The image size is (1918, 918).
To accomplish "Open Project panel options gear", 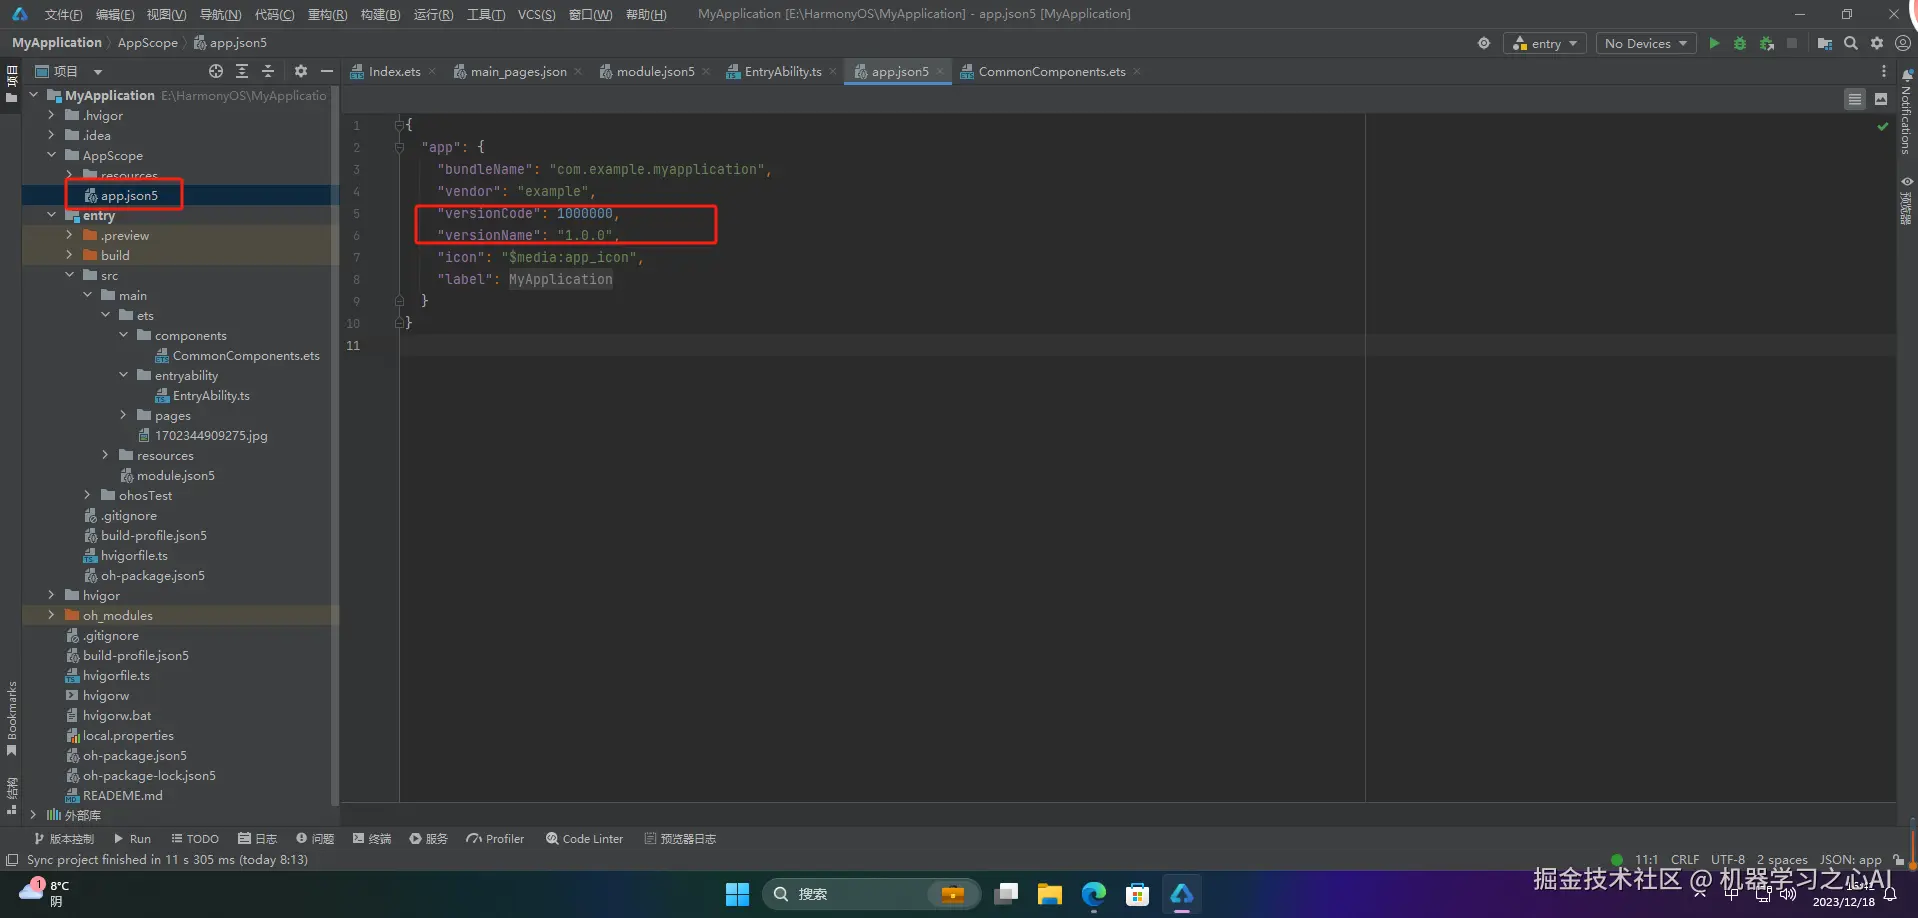I will [x=301, y=71].
